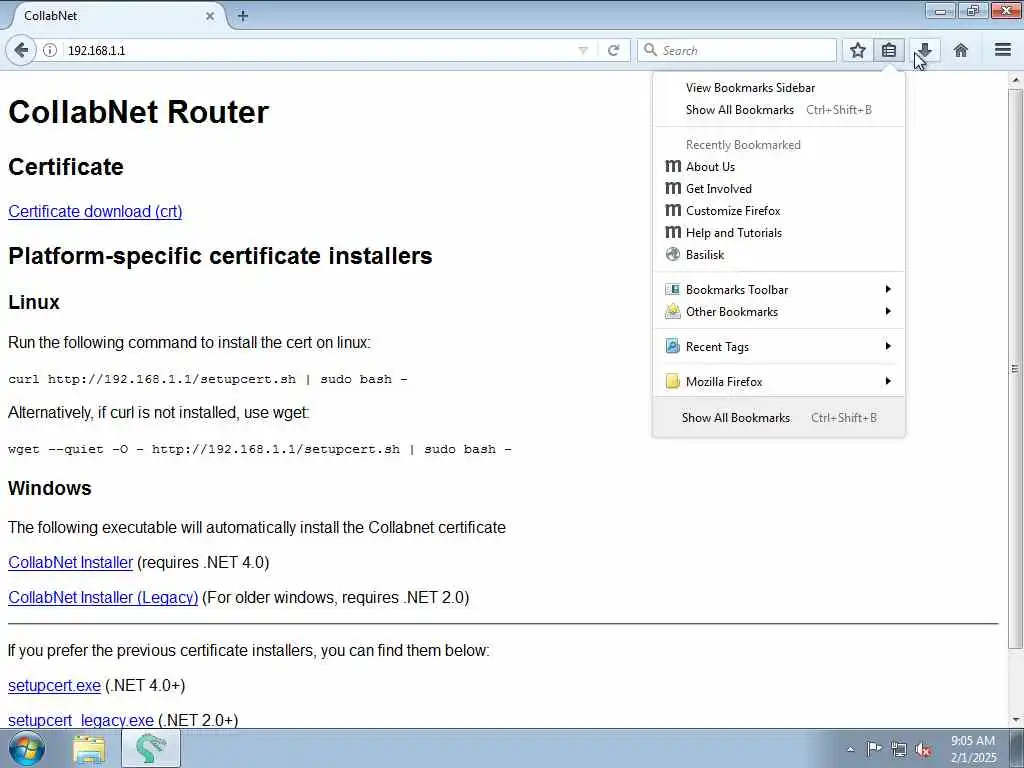
Task: Click the wget --quiet command text
Action: [x=259, y=449]
